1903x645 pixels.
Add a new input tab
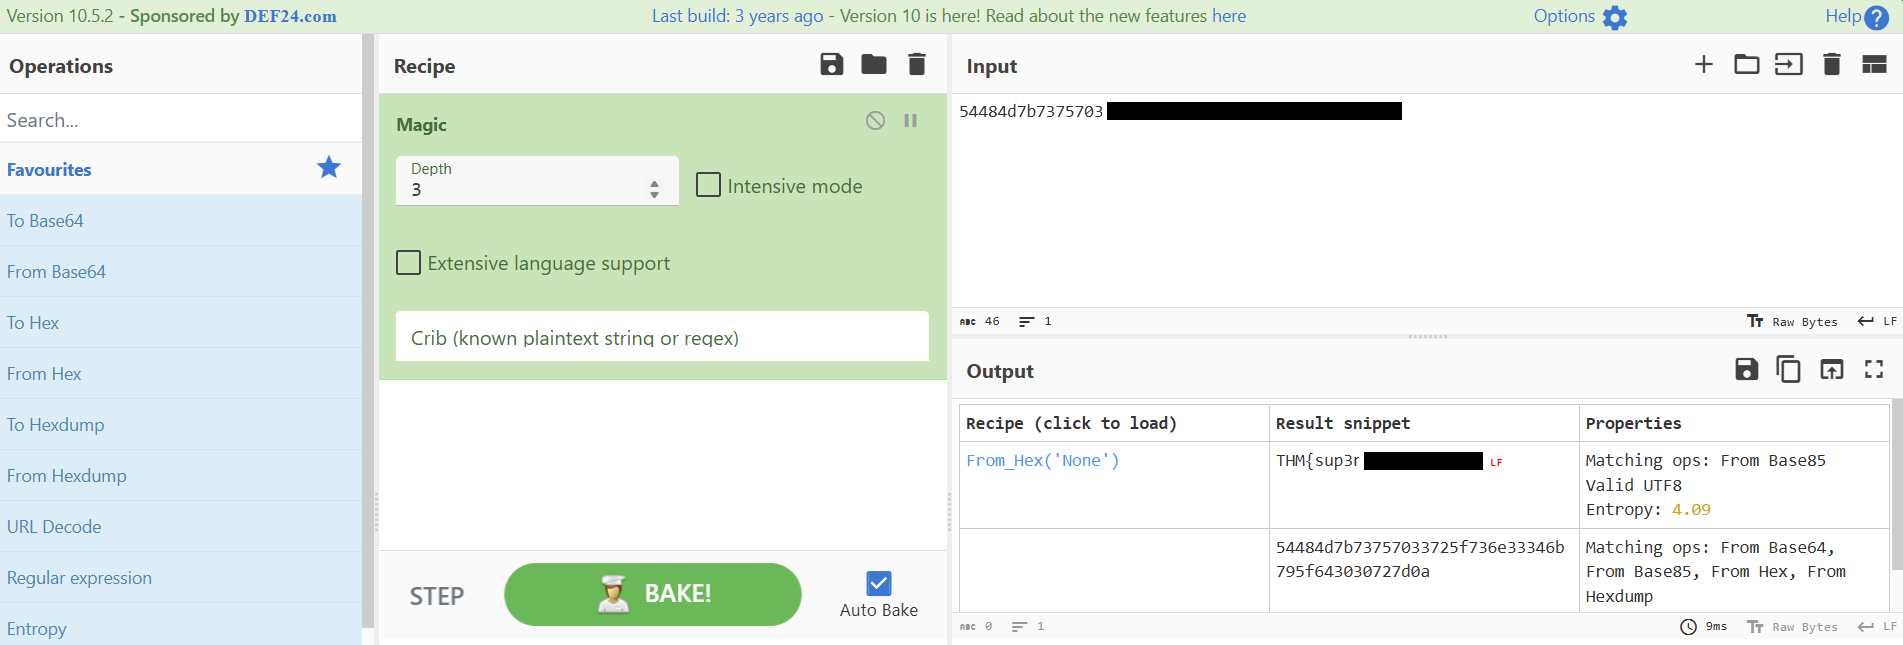[x=1704, y=65]
